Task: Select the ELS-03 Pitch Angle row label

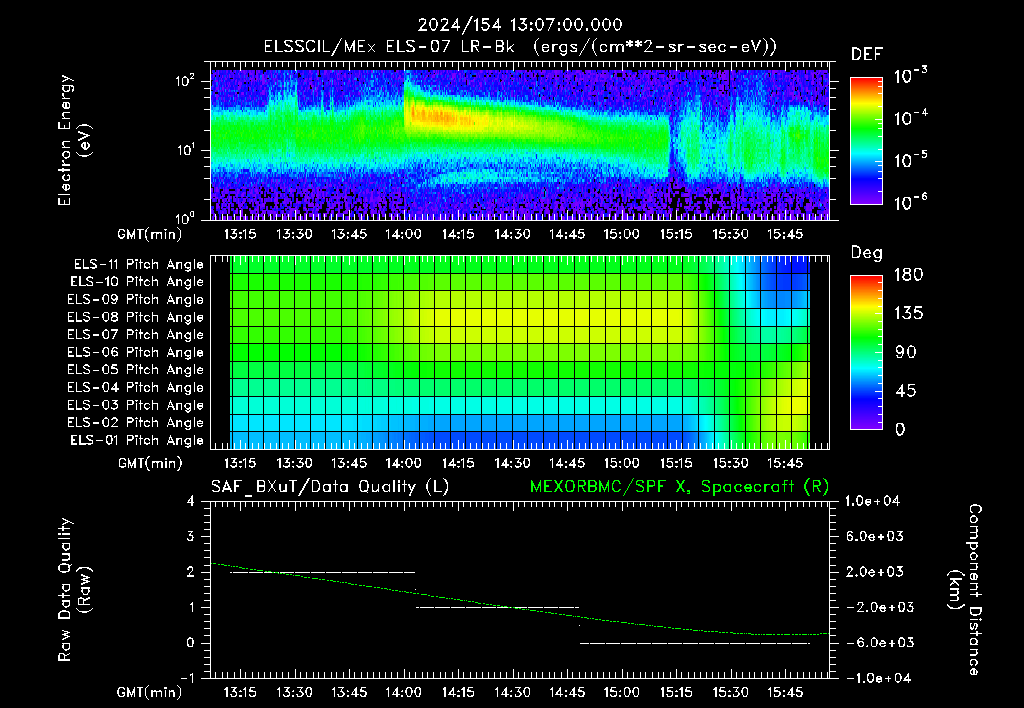Action: coord(135,405)
